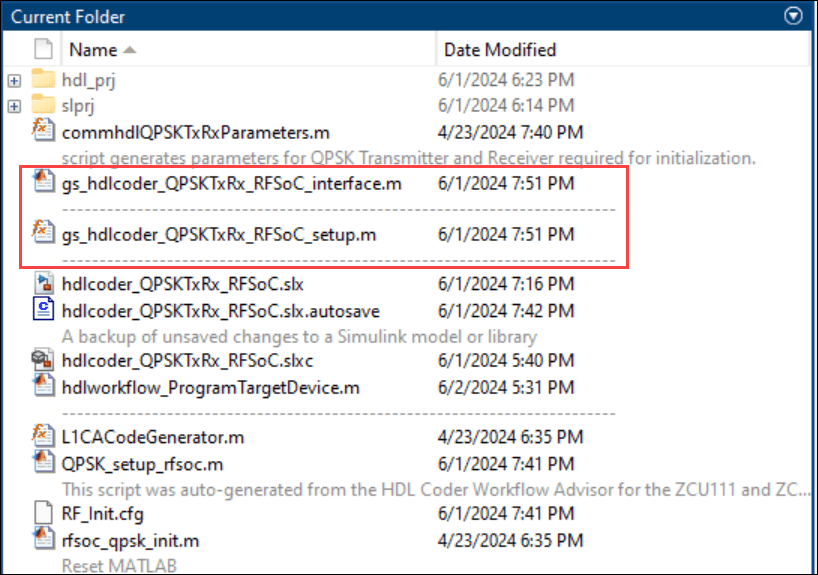This screenshot has width=818, height=575.
Task: Click the gs_hdlcoder_QPSKTxRx_RFSoC_interface.m script icon
Action: pyautogui.click(x=43, y=183)
